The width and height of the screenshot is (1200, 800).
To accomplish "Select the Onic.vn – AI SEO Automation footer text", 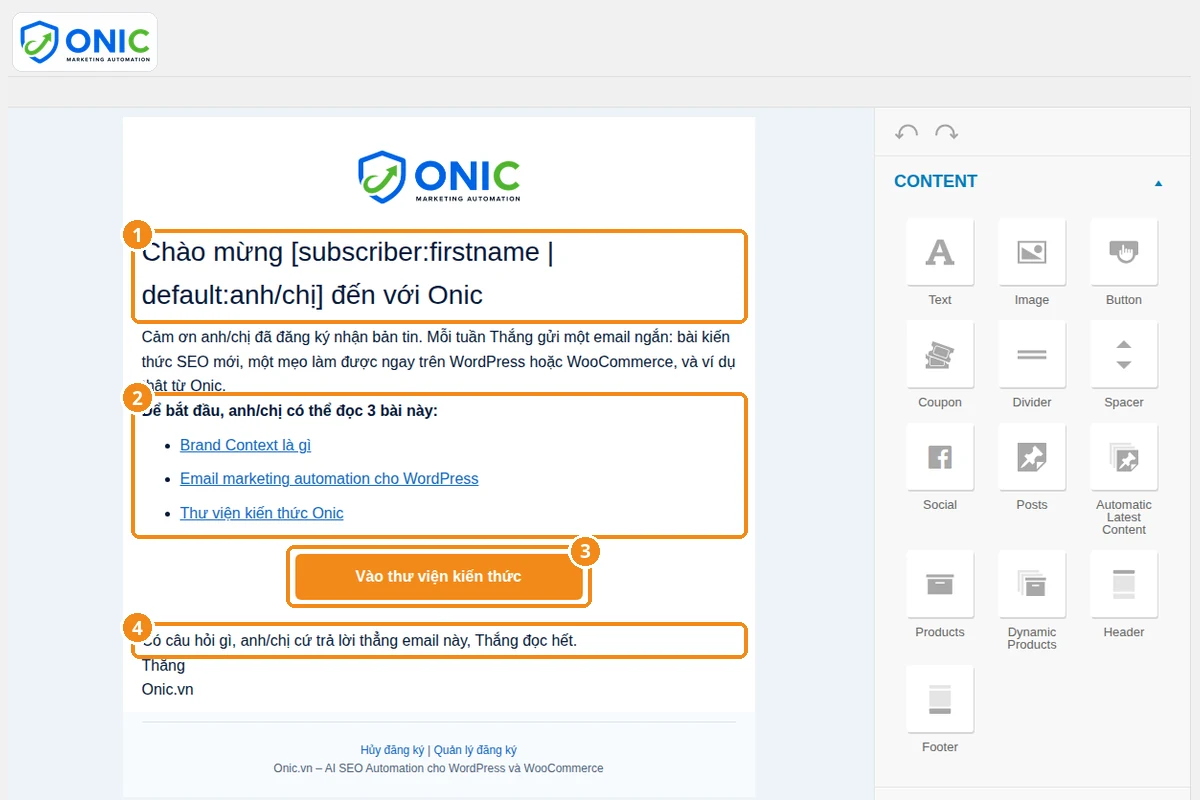I will coord(439,768).
